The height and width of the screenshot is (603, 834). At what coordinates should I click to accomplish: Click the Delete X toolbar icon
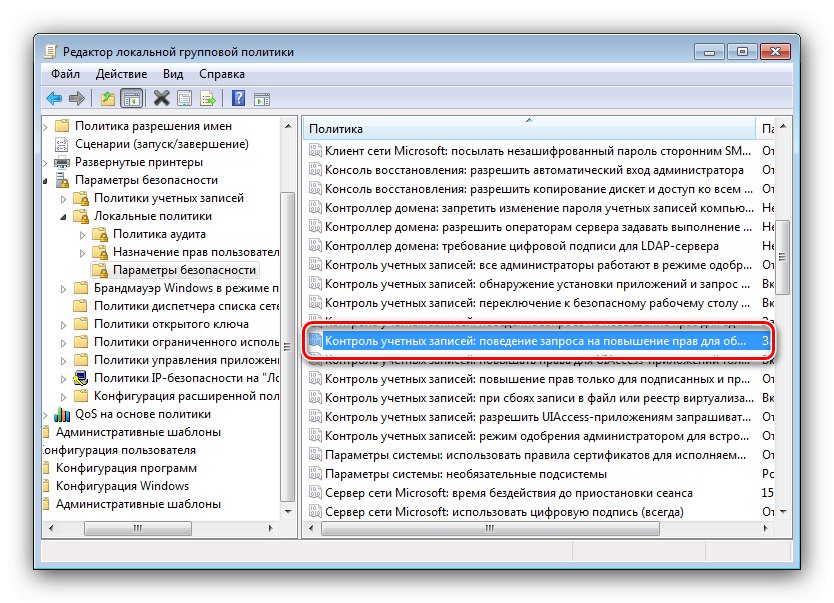point(161,98)
